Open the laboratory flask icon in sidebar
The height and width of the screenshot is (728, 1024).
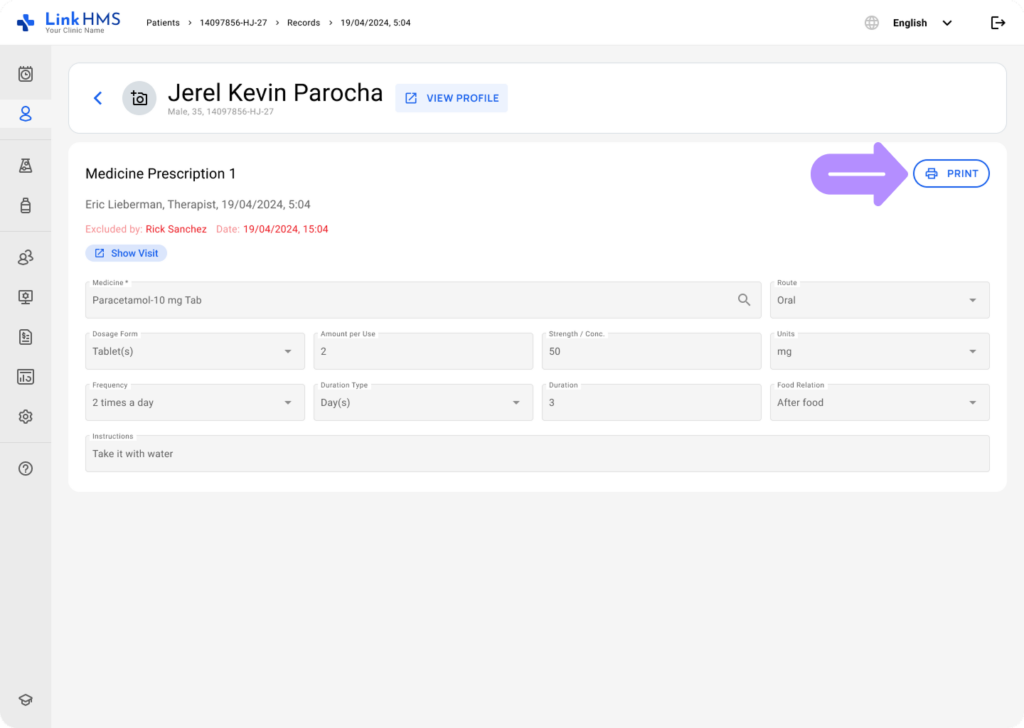pos(26,166)
